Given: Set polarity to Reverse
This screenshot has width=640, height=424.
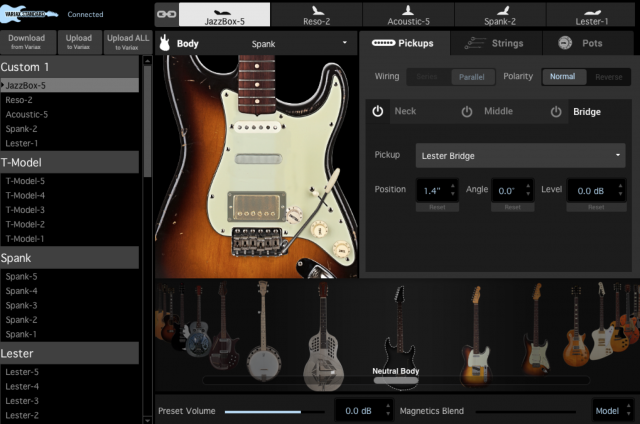Looking at the screenshot, I should (609, 77).
